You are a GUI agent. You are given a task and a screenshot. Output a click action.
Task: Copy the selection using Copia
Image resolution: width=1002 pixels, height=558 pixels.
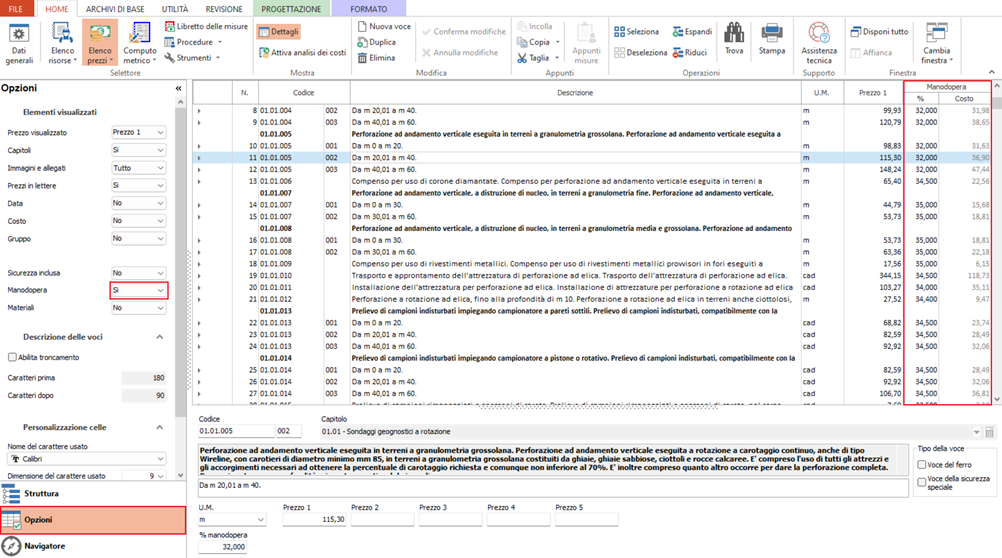(538, 42)
